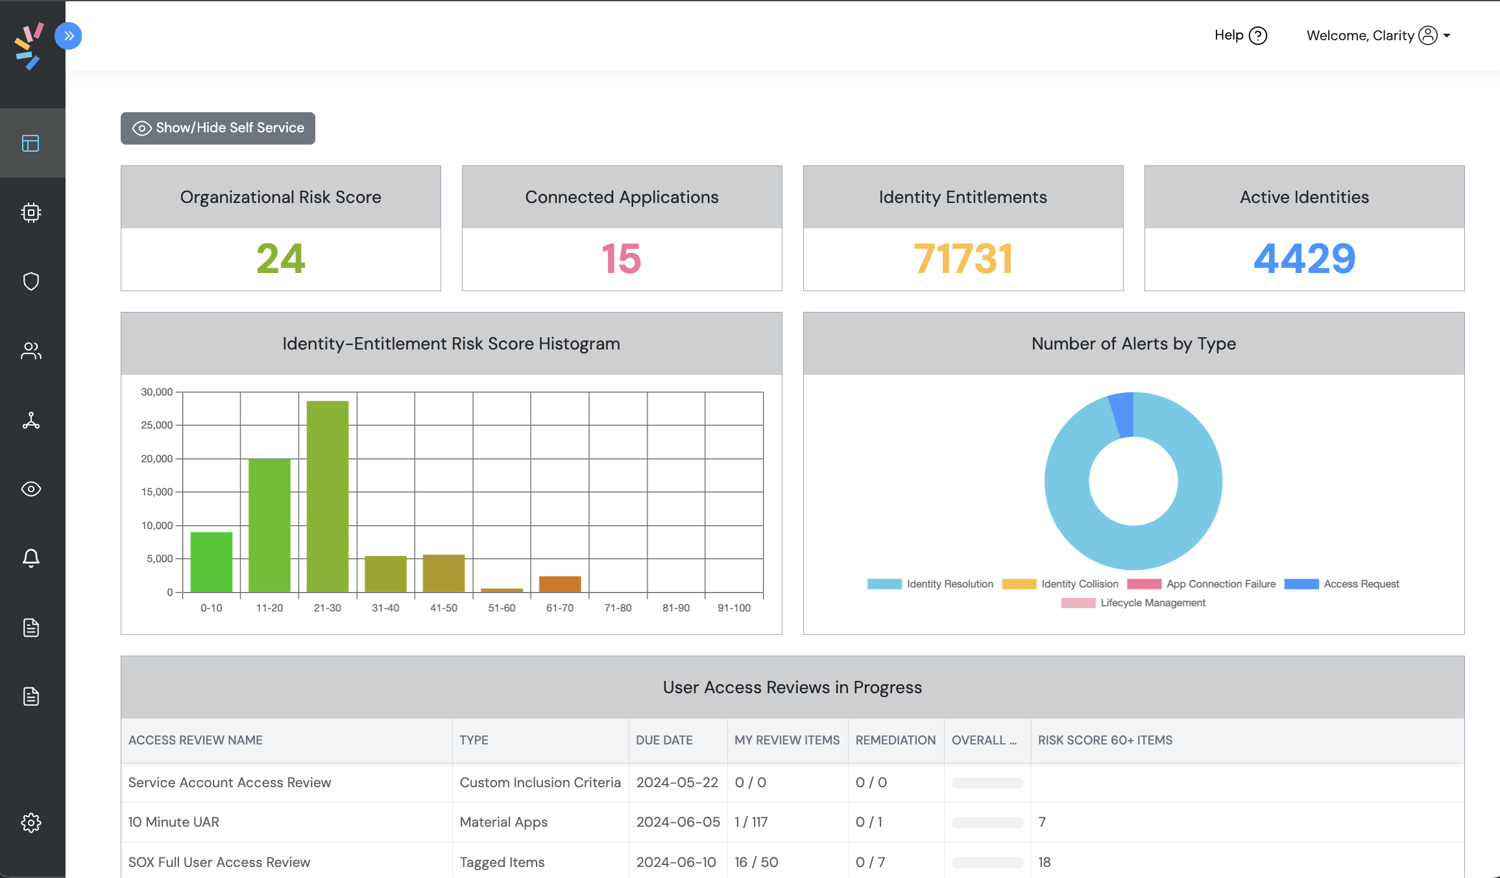Click the App Connection Failure color swatch
Screen dimensions: 1500x878
click(1144, 584)
